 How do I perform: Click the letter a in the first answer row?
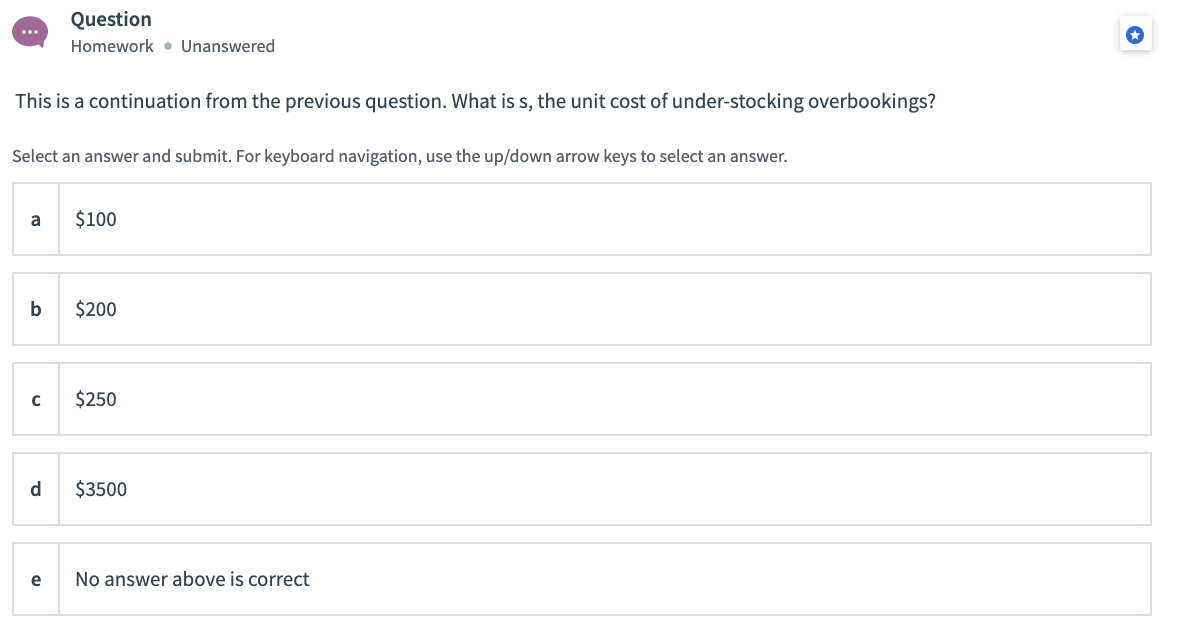(35, 219)
